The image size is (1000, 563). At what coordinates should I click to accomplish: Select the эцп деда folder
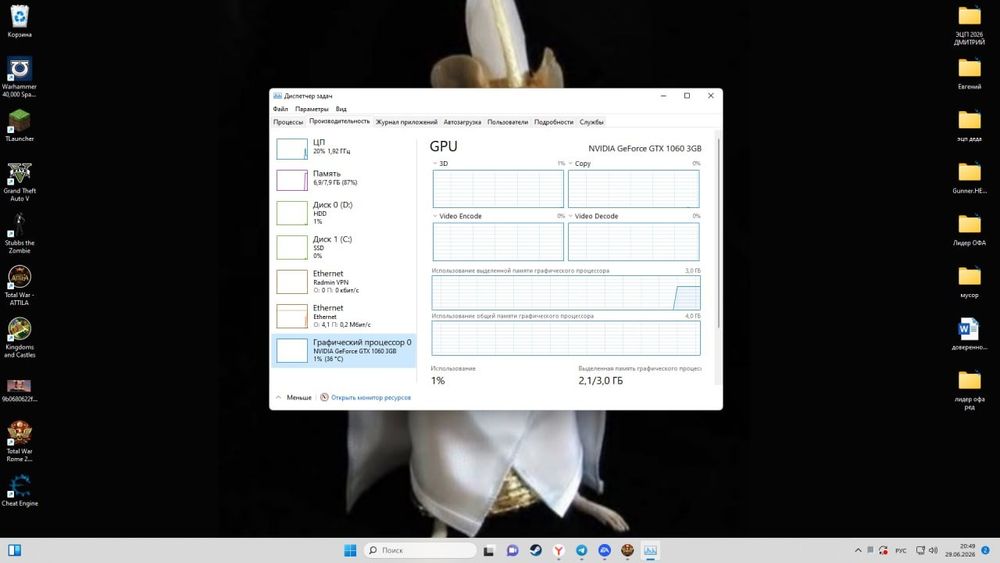(x=969, y=126)
